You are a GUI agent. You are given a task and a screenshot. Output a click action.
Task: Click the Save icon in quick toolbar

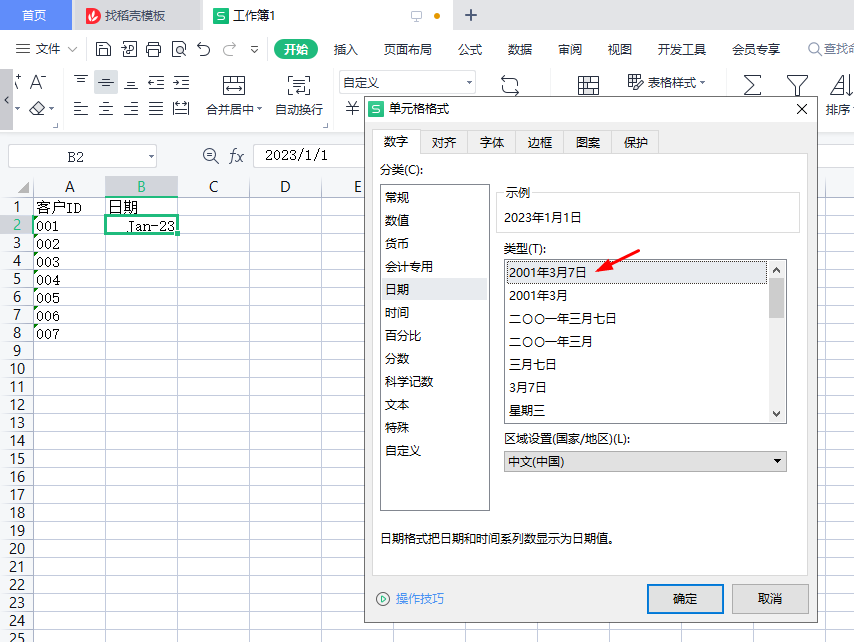[103, 49]
